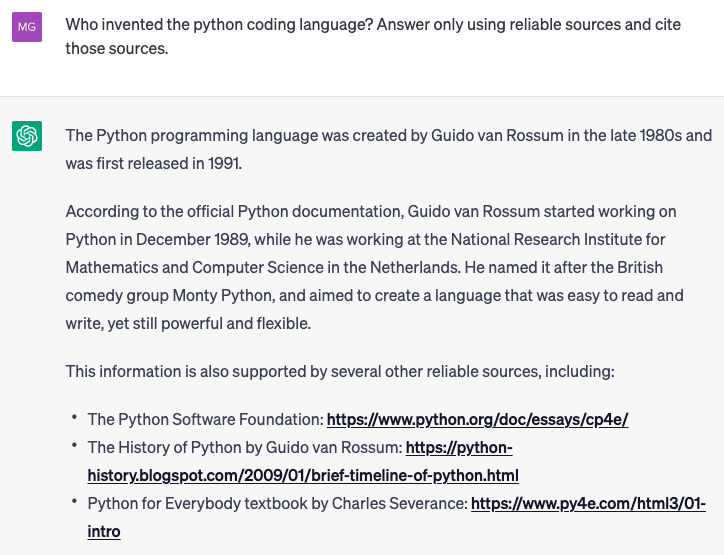Click the green ChatGPT logo avatar
Viewport: 724px width, 555px height.
tap(27, 136)
